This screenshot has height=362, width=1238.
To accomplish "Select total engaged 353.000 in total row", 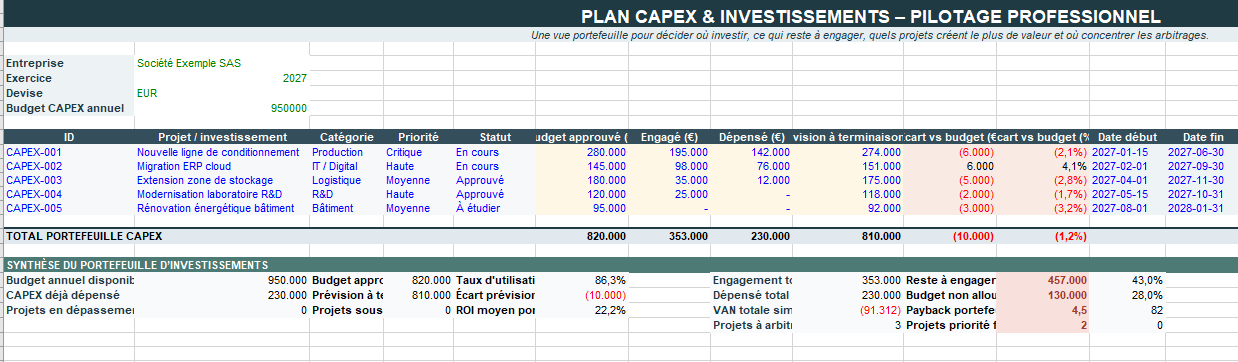I will tap(670, 236).
